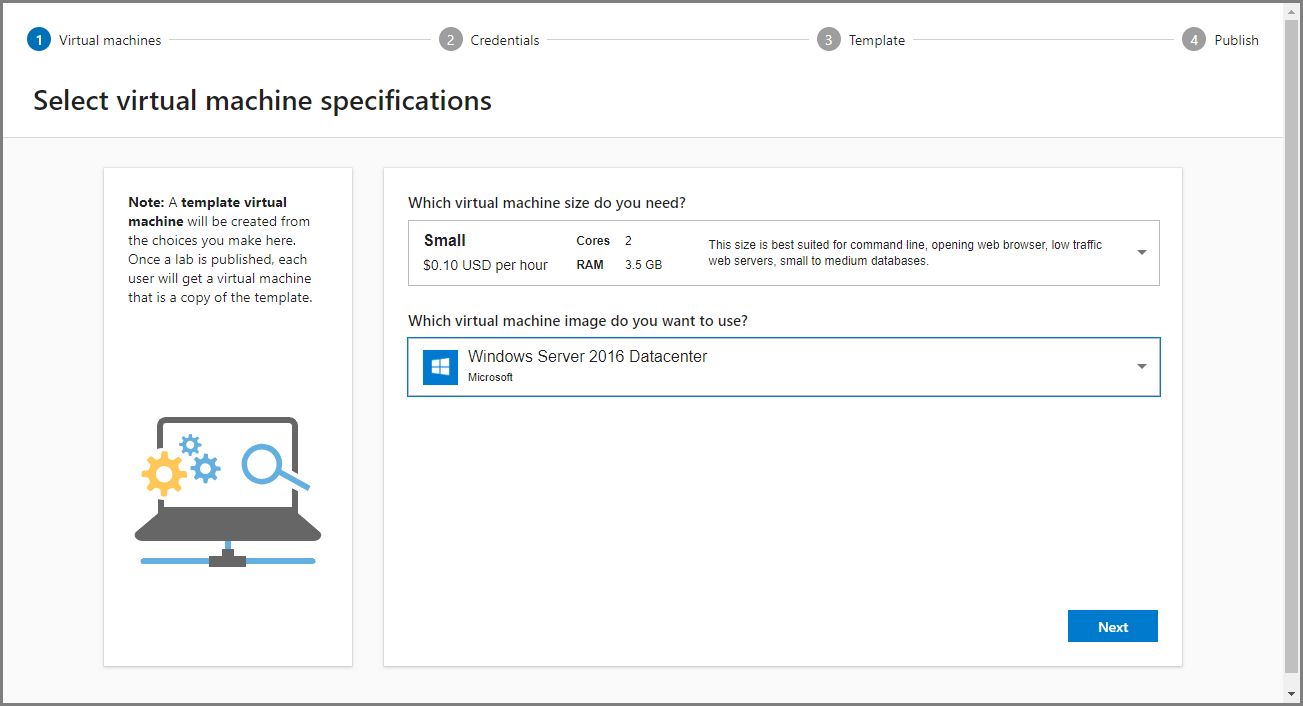The height and width of the screenshot is (706, 1303).
Task: Click the Windows logo image icon
Action: pos(440,367)
